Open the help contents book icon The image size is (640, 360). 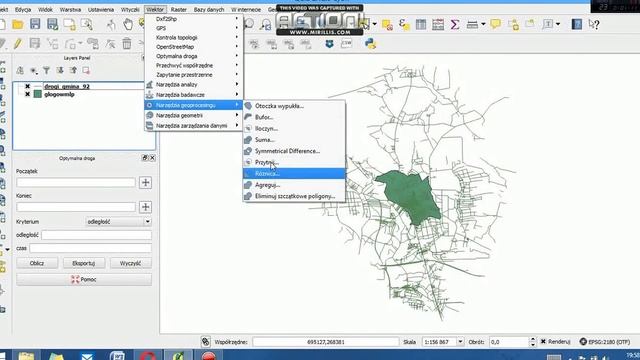pos(576,24)
